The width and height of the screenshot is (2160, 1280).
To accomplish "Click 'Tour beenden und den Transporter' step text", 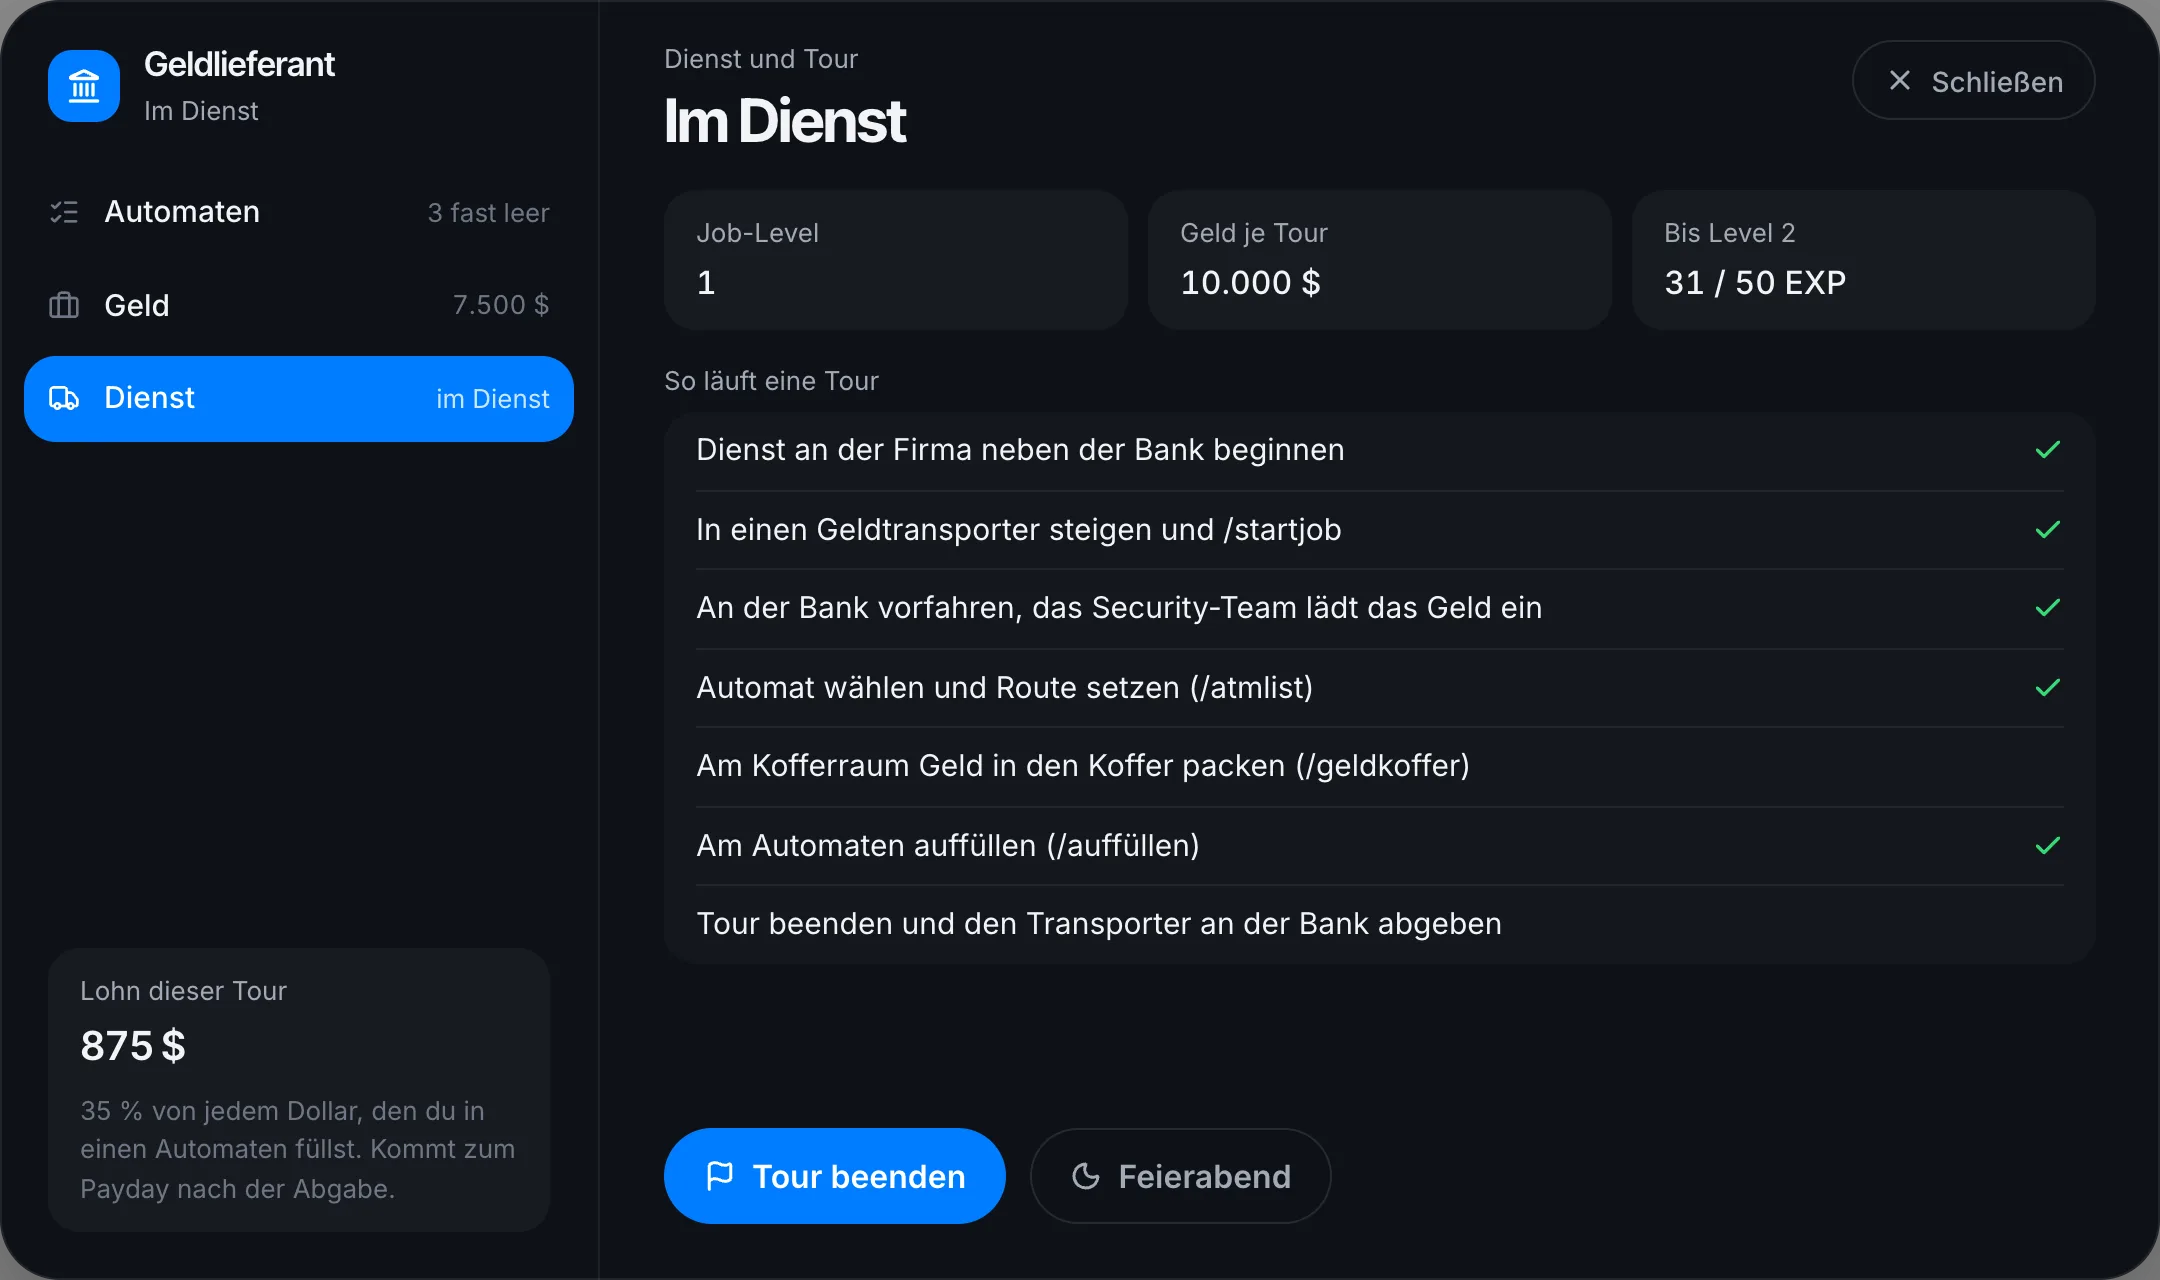I will point(1099,924).
